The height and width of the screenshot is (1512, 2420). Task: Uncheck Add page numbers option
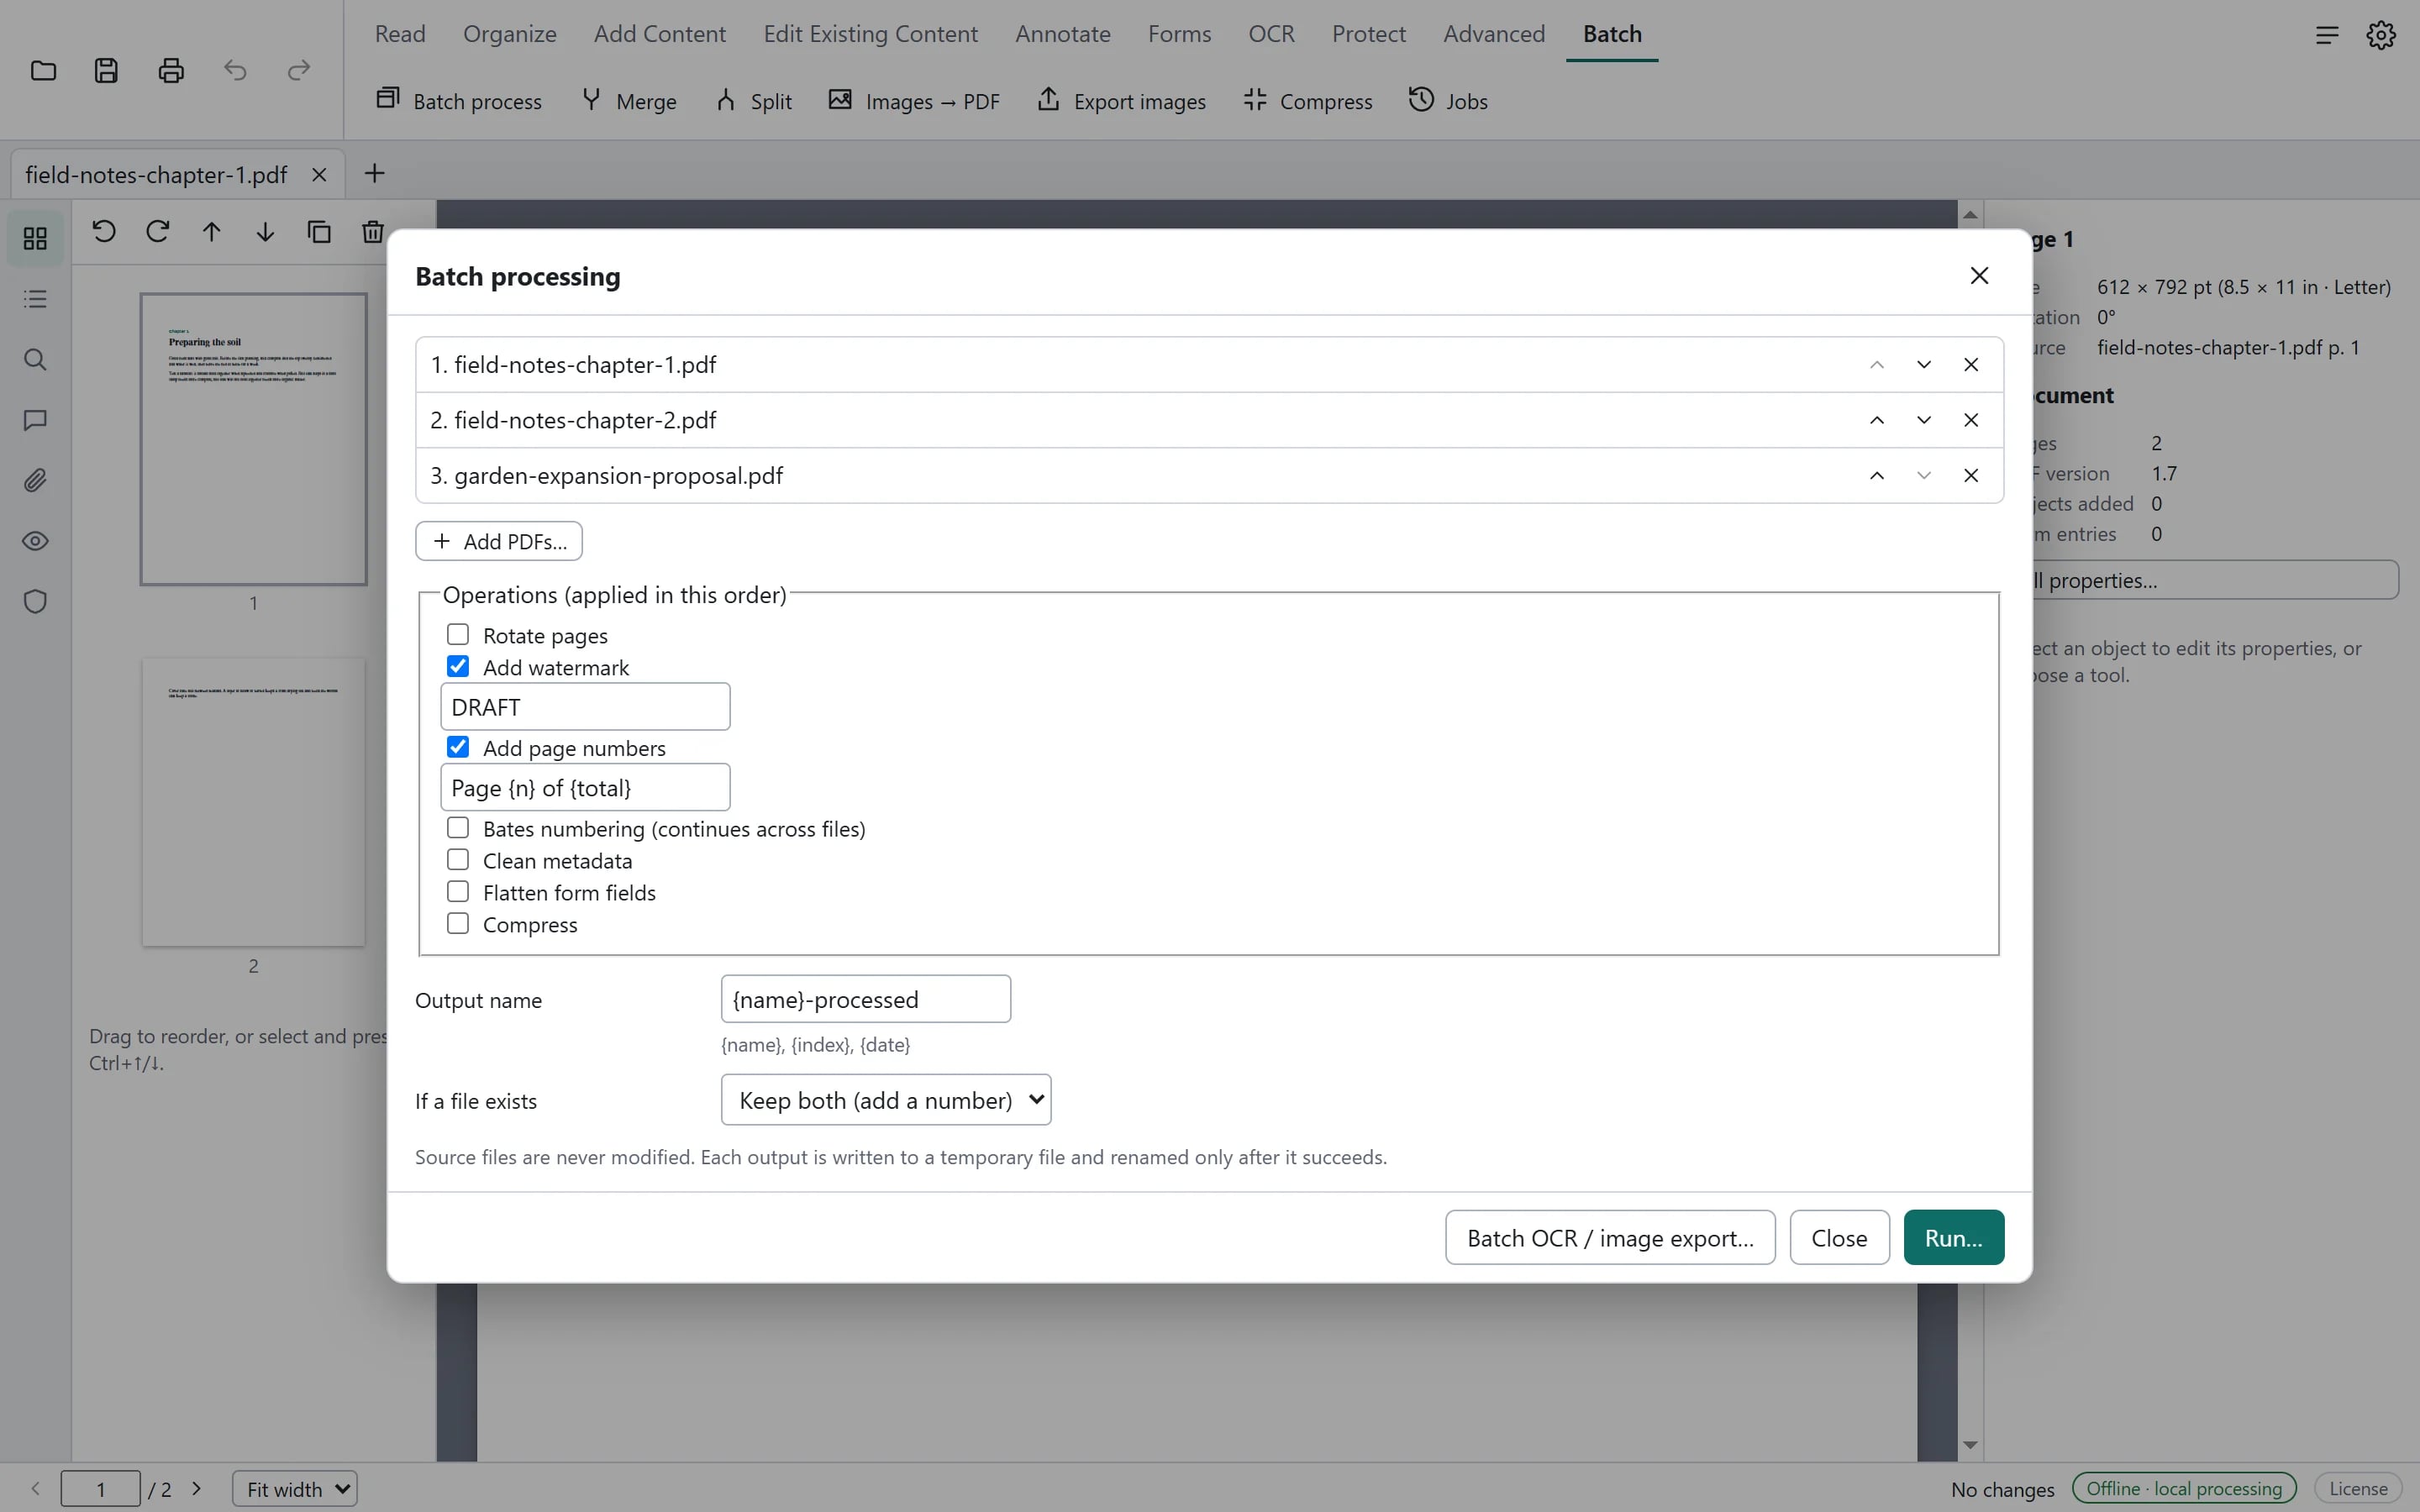click(x=458, y=748)
